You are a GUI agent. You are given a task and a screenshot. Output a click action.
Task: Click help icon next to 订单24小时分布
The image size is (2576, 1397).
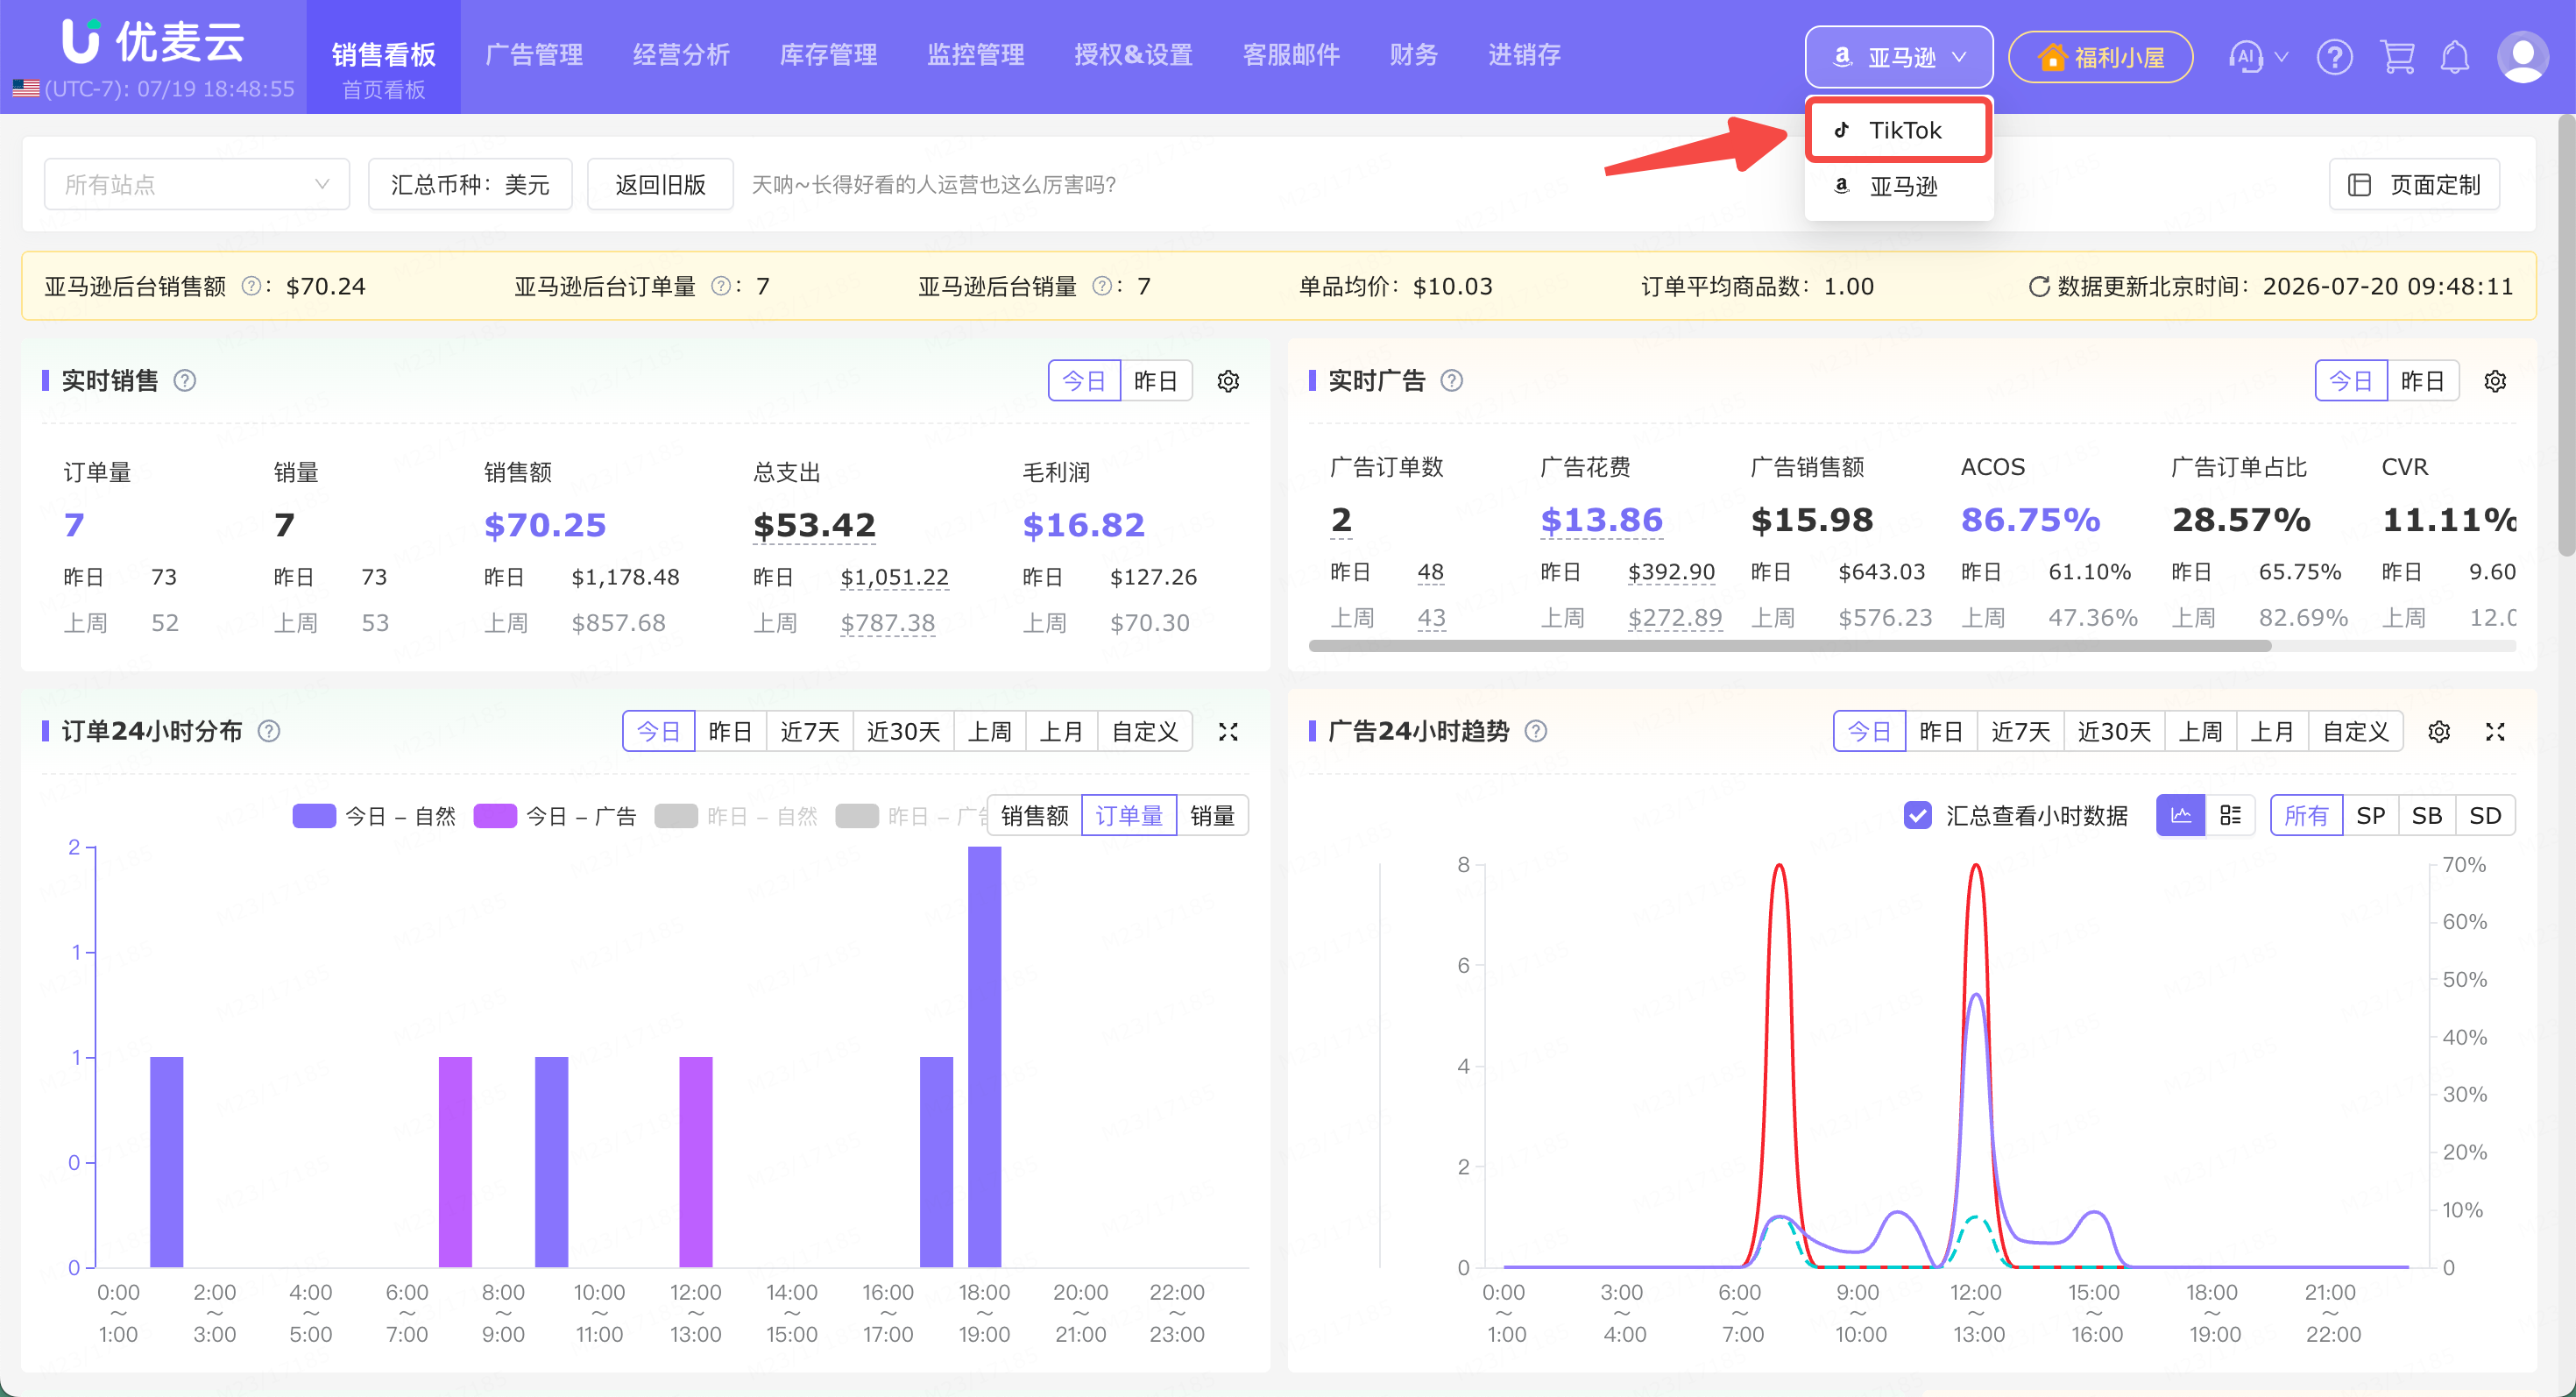[269, 731]
